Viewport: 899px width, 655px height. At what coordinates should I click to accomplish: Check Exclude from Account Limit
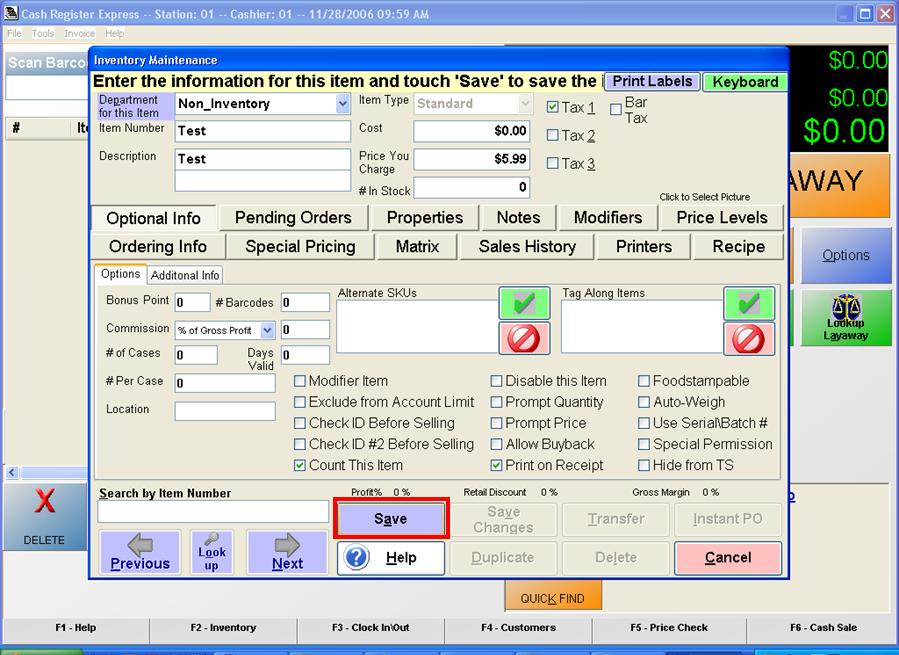point(299,402)
